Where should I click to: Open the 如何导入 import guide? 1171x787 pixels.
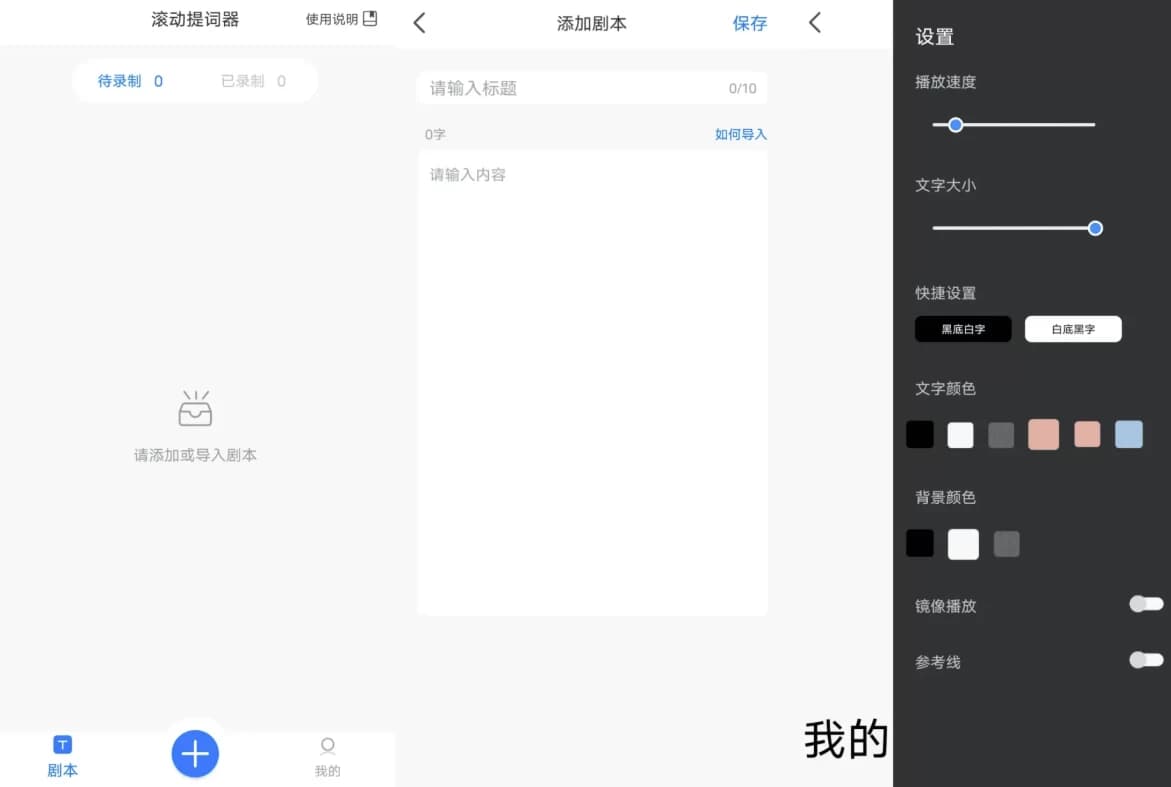coord(740,133)
